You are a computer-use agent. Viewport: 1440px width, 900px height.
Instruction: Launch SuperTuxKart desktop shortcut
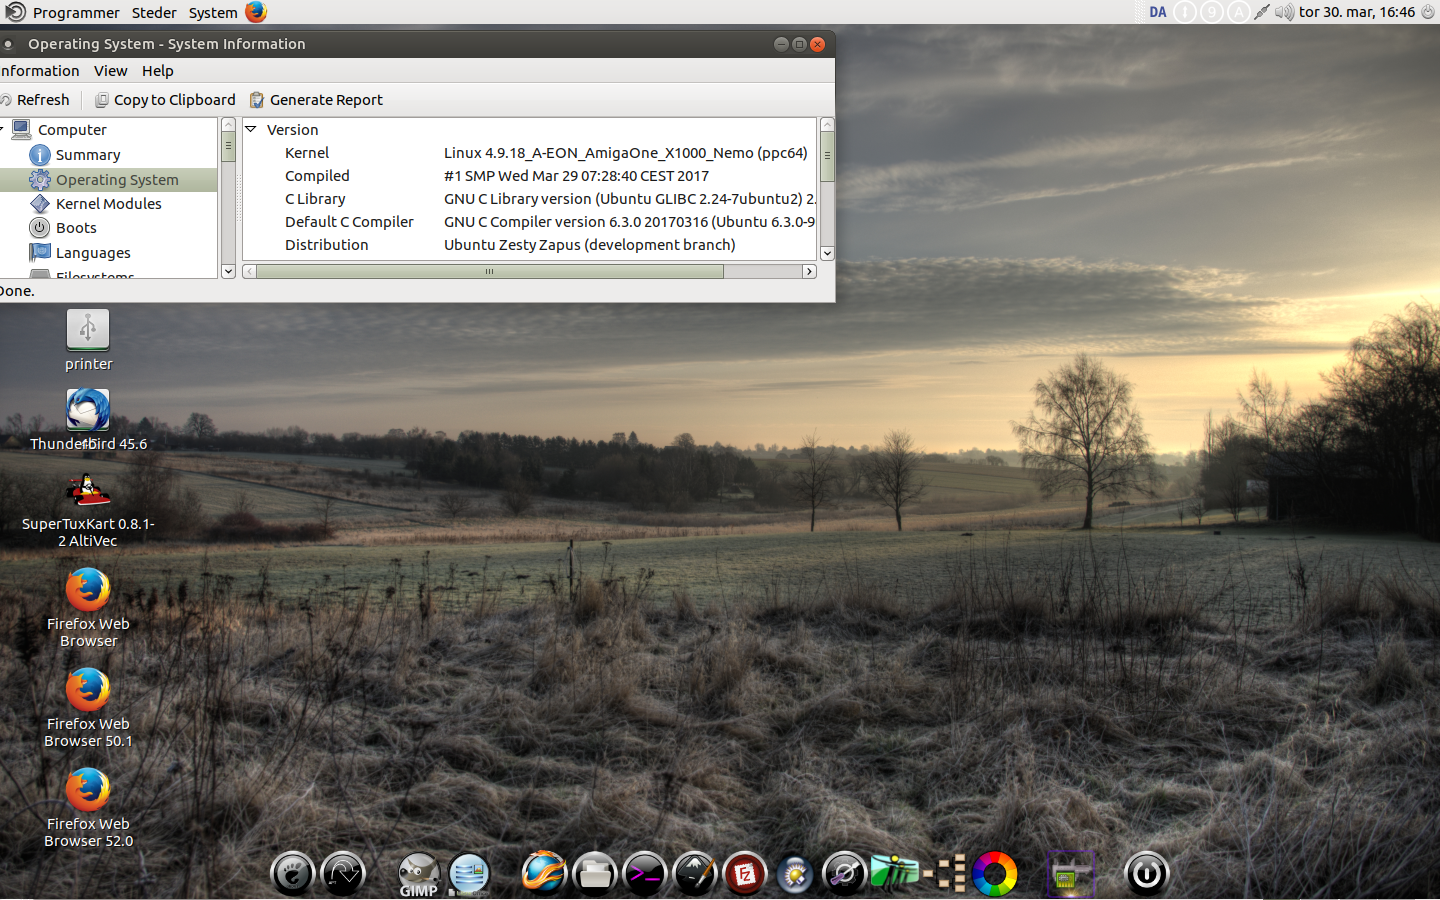[x=88, y=491]
